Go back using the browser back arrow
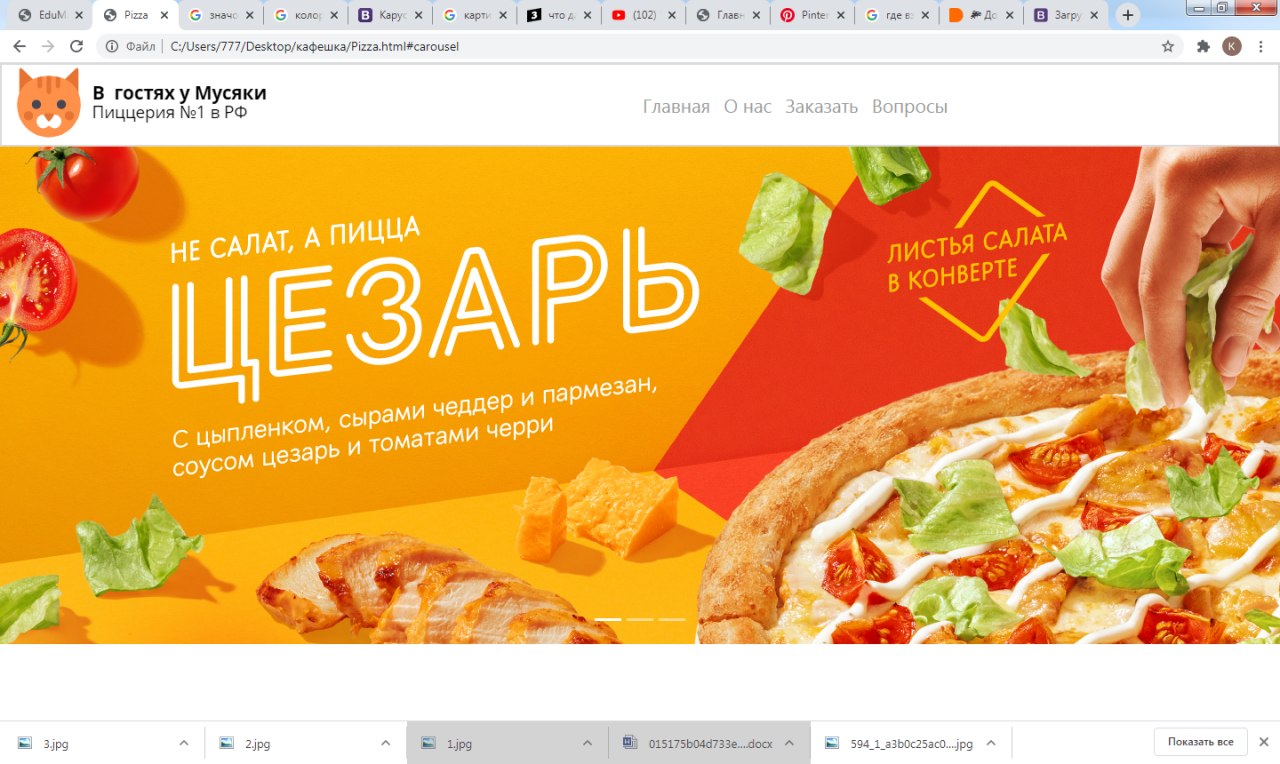 (x=19, y=46)
